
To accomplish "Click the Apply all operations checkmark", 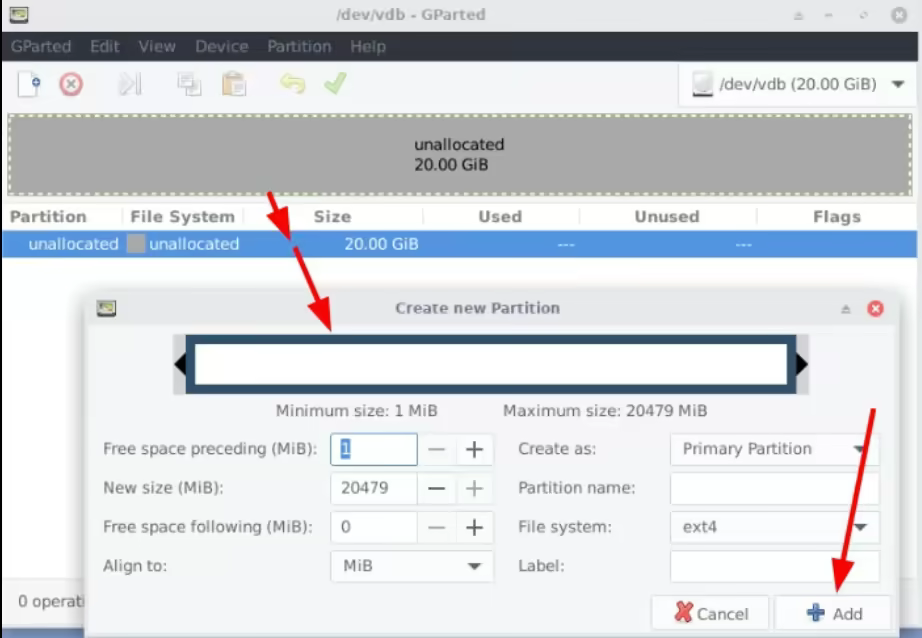I will (x=334, y=85).
